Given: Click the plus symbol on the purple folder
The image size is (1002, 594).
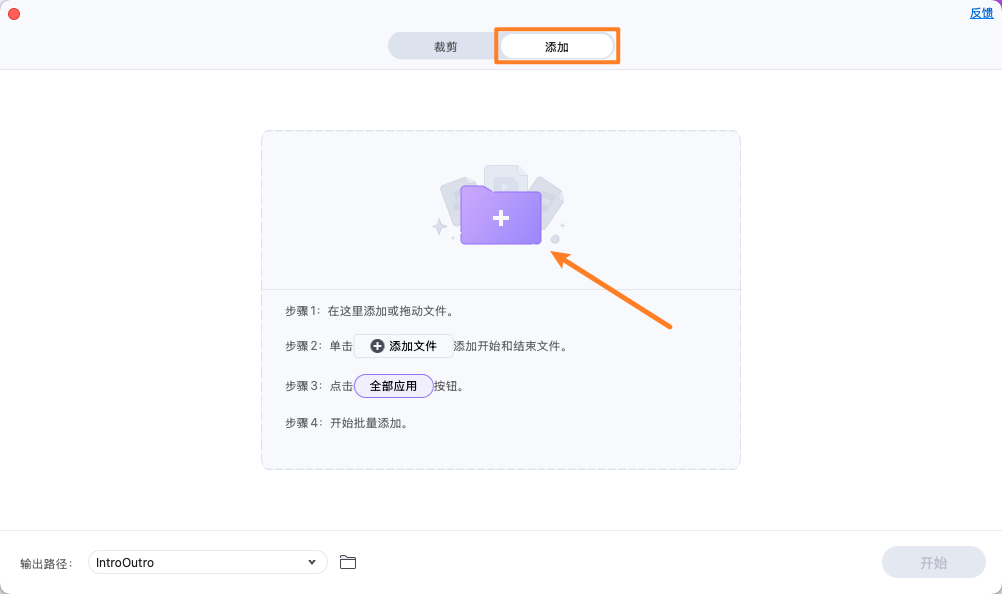Looking at the screenshot, I should click(x=500, y=216).
